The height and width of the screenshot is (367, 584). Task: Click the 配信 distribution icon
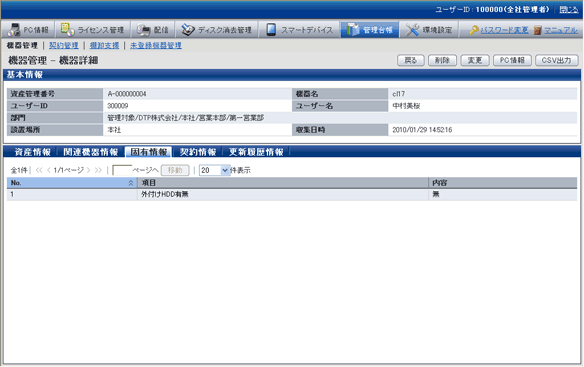coord(143,30)
